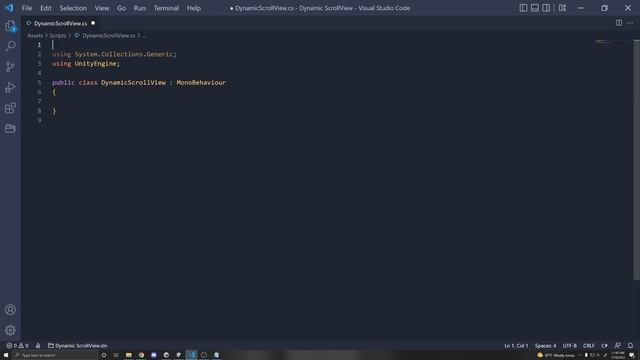Open the notifications bell
640x360 pixels.
630,345
